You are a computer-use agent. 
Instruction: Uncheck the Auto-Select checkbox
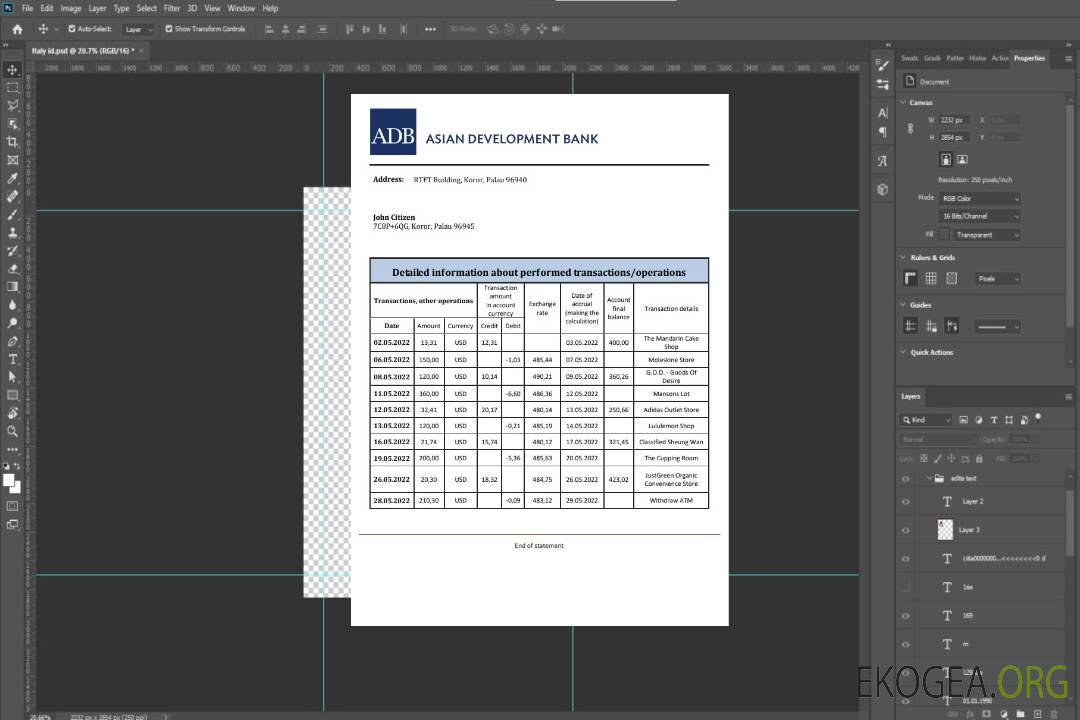coord(72,29)
